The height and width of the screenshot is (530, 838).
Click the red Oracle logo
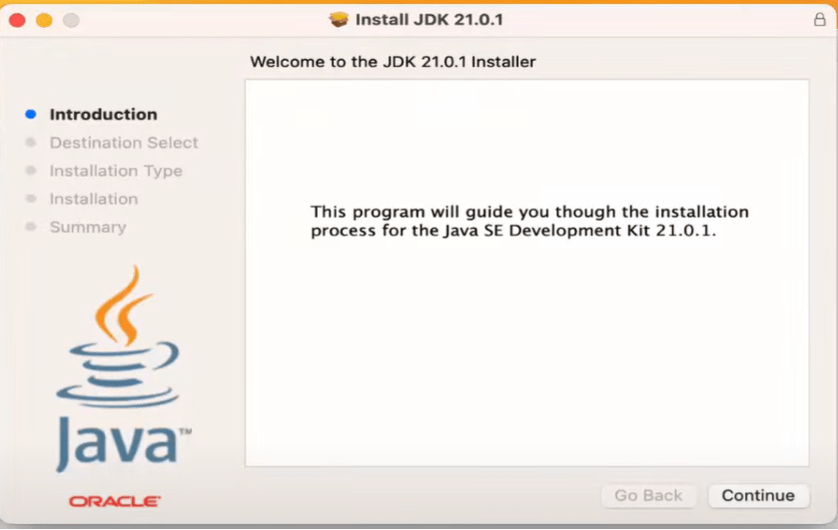(115, 501)
